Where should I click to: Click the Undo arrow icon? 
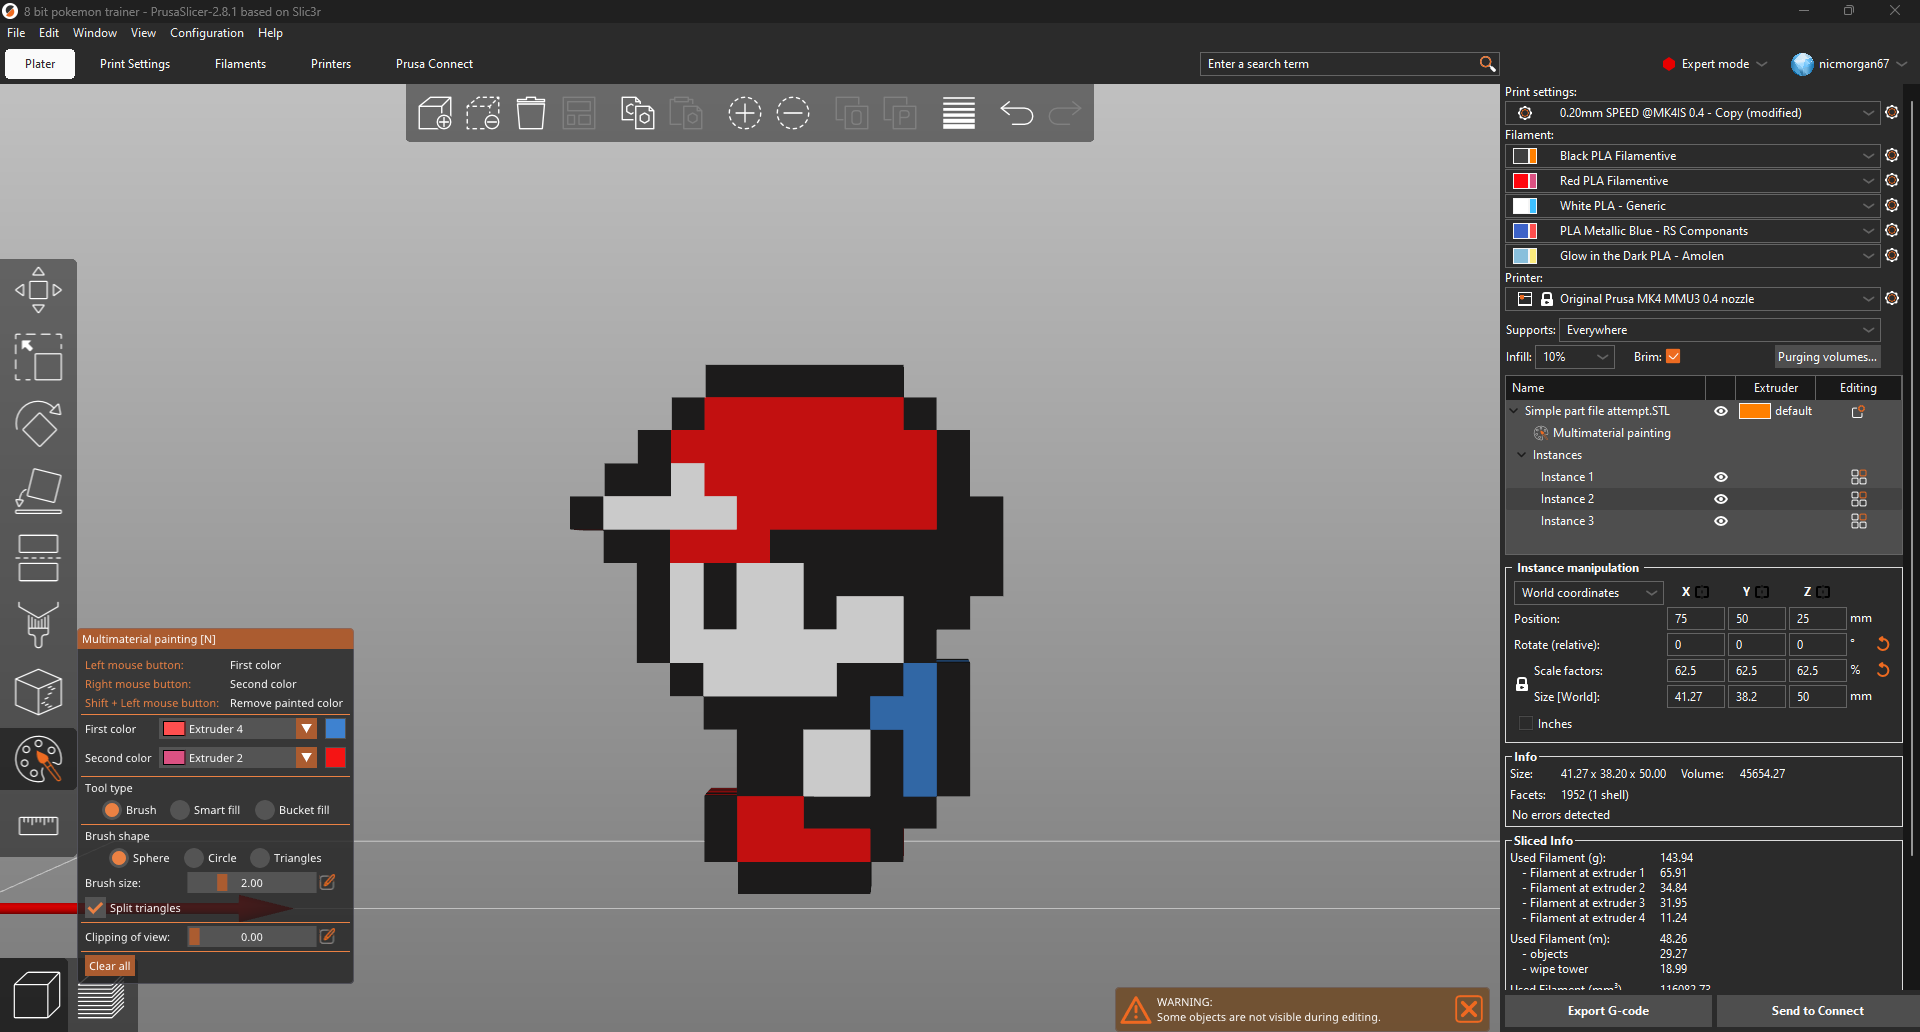(1017, 113)
